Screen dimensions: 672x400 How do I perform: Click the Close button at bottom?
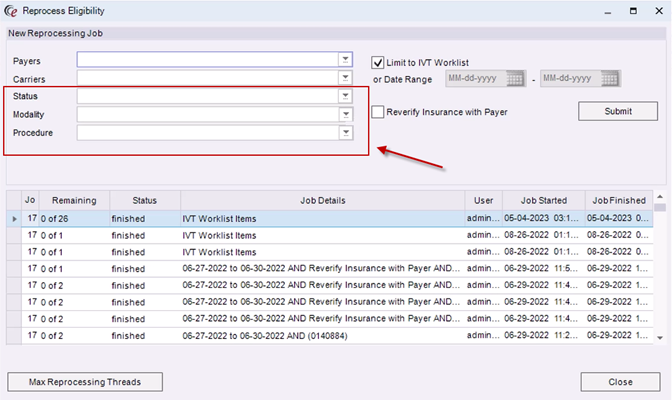[x=619, y=381]
